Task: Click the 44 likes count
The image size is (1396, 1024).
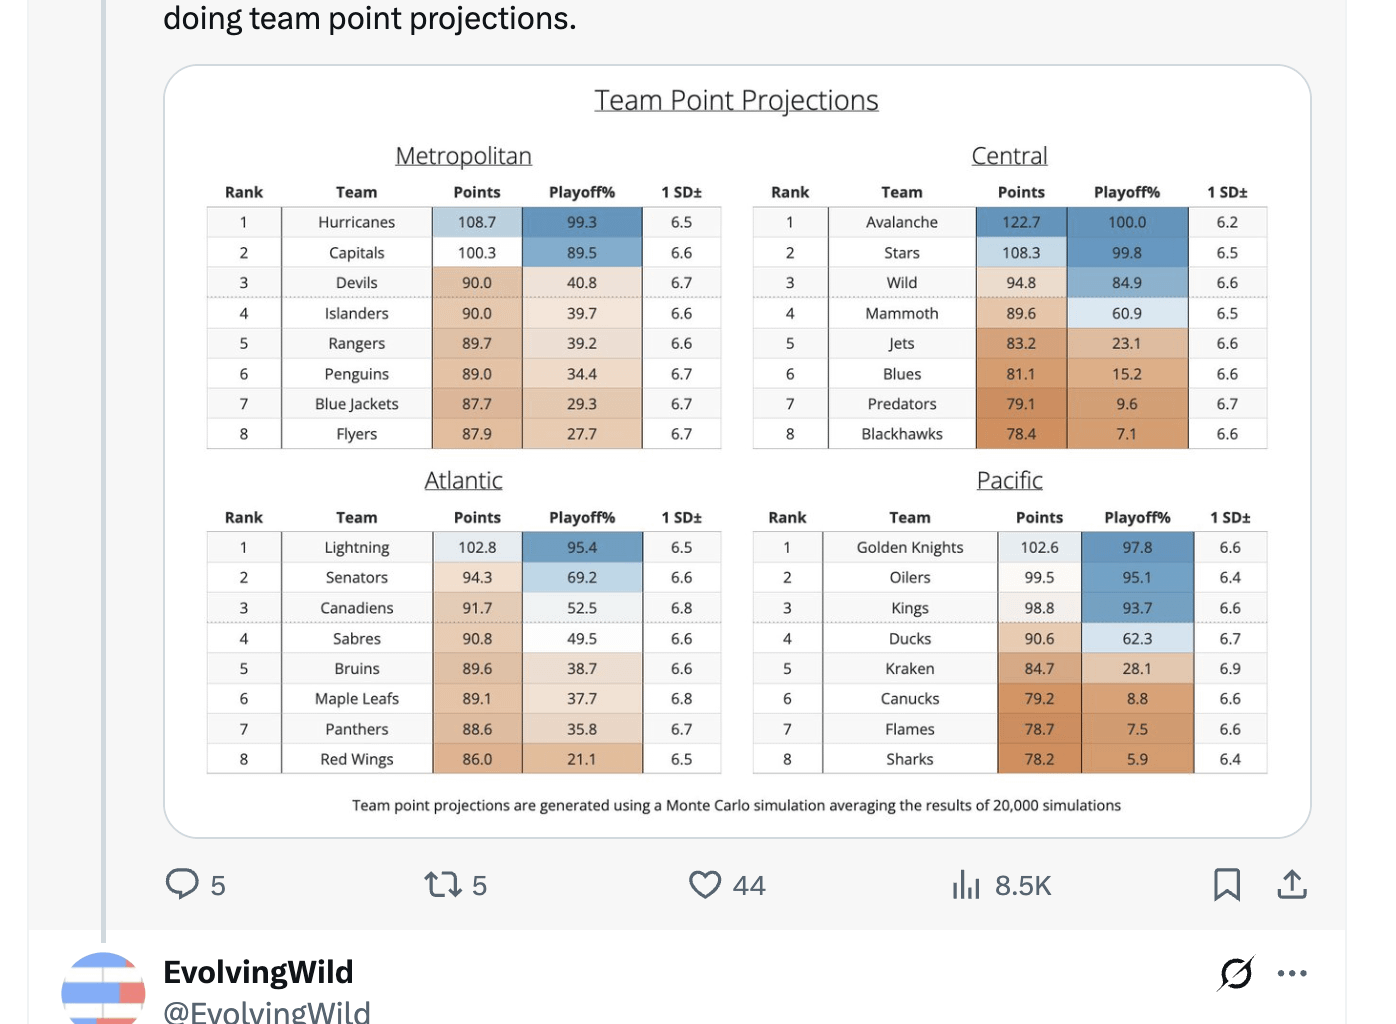Action: tap(748, 884)
